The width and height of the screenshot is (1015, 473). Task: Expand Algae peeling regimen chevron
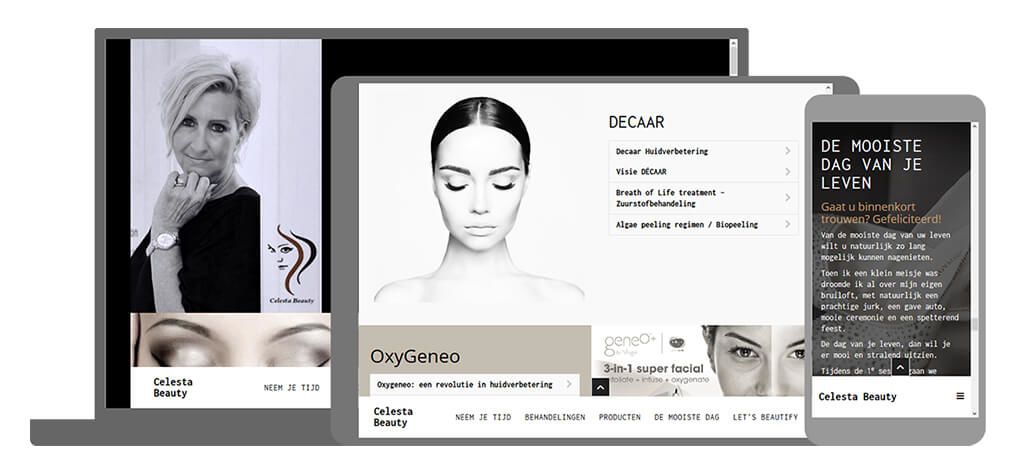[x=788, y=224]
